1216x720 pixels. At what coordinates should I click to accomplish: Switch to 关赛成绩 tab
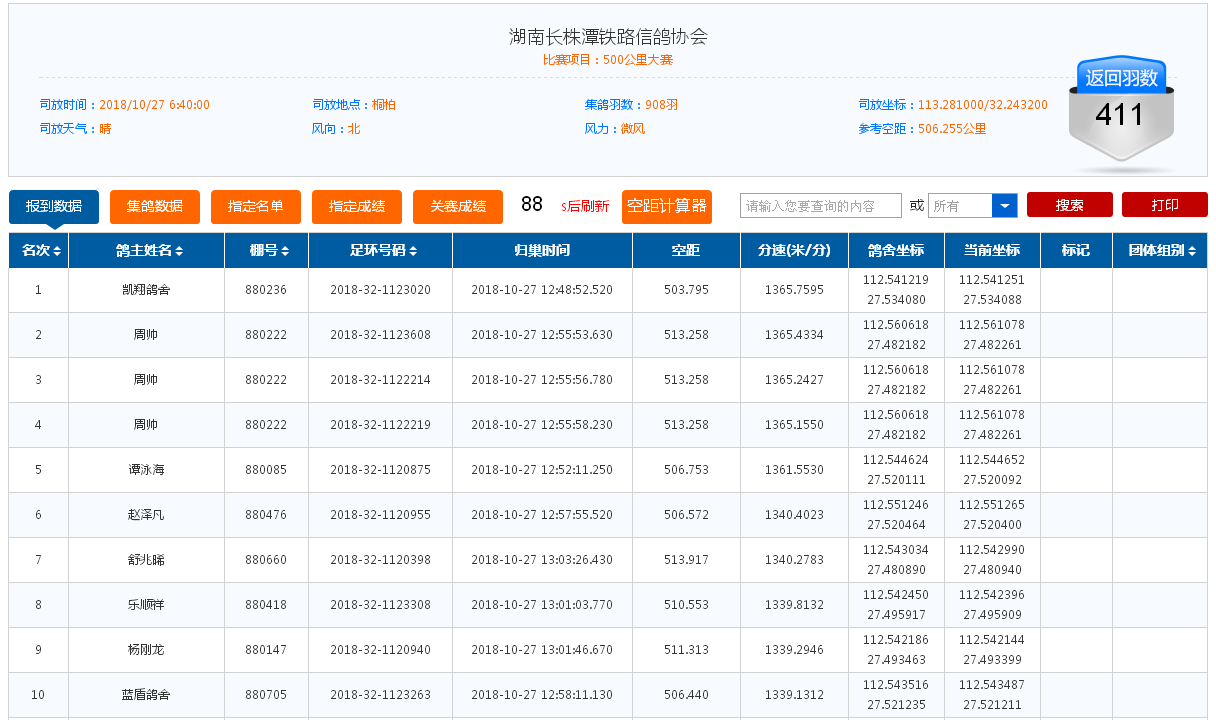(x=458, y=206)
